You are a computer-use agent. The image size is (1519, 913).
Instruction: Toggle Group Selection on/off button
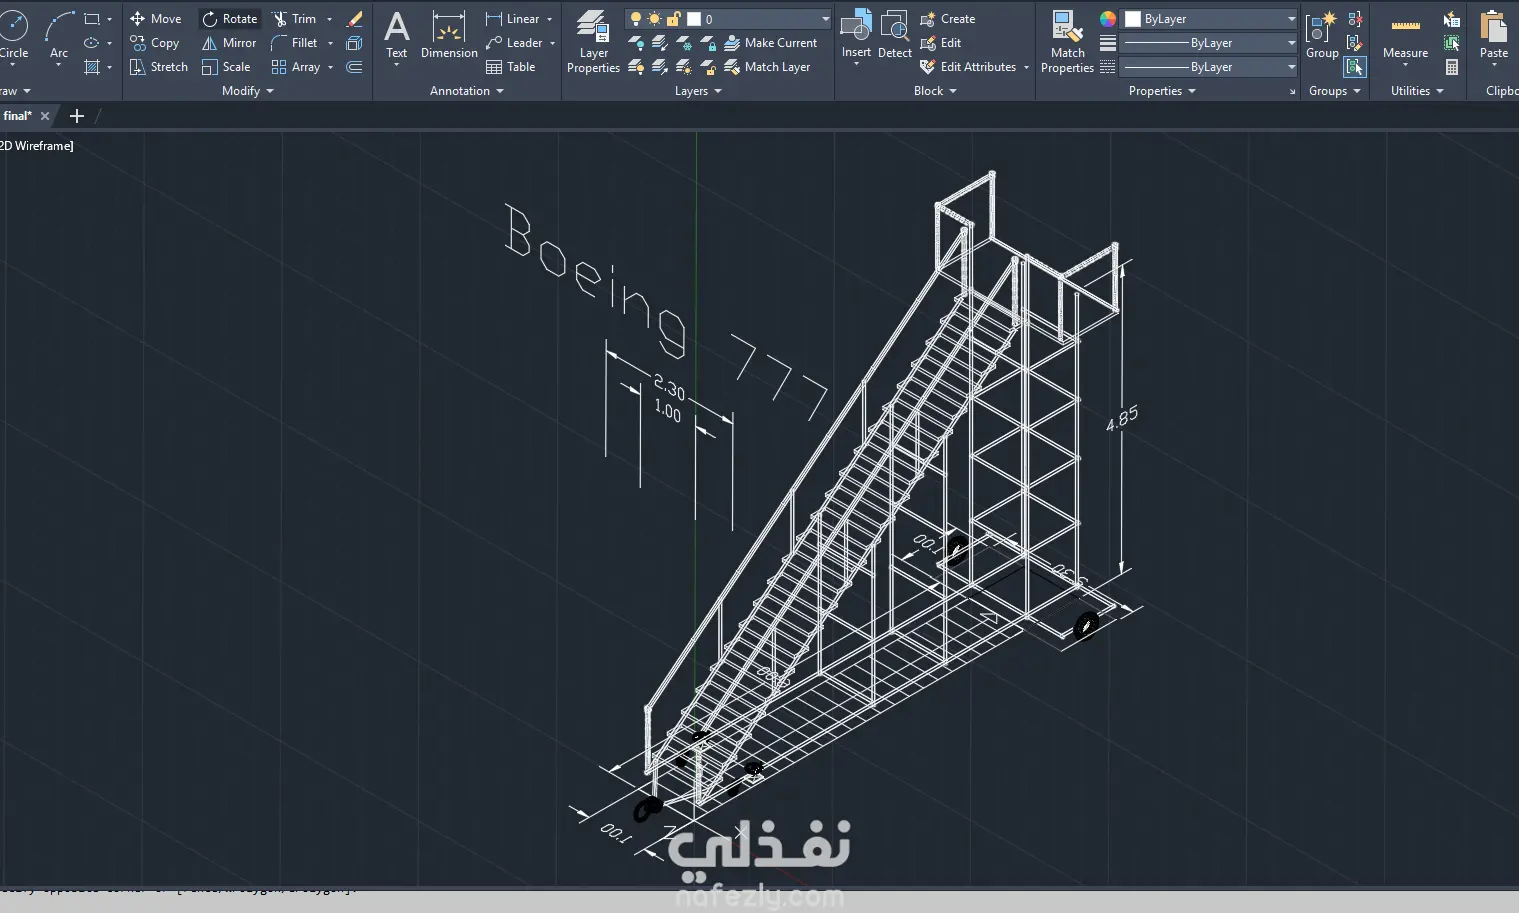[x=1355, y=67]
